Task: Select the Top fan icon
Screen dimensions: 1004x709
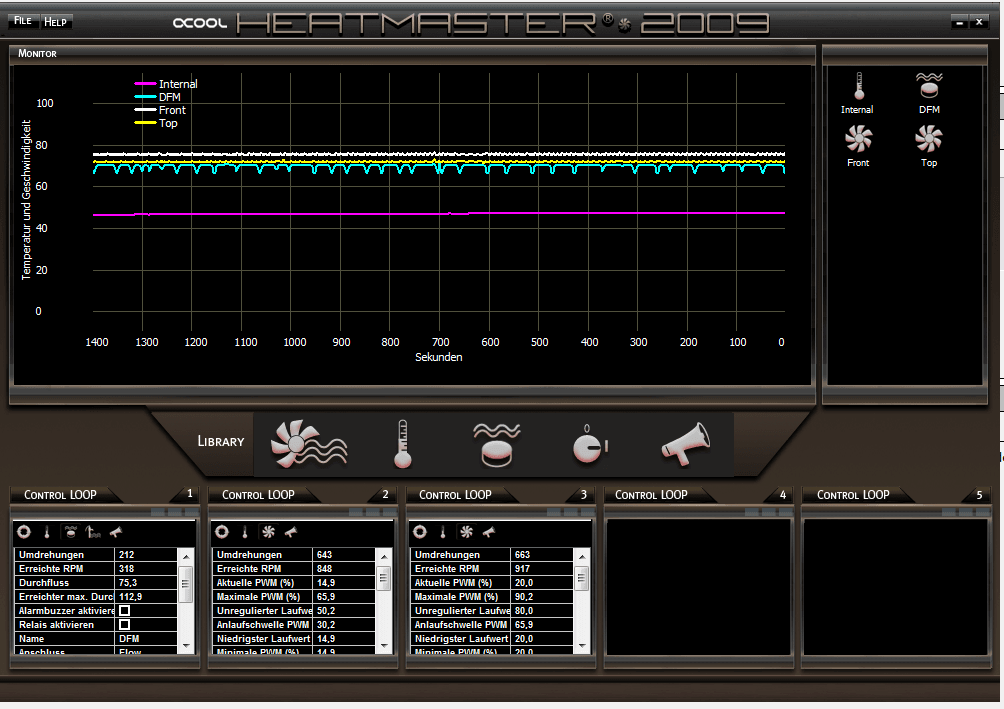Action: [x=929, y=139]
